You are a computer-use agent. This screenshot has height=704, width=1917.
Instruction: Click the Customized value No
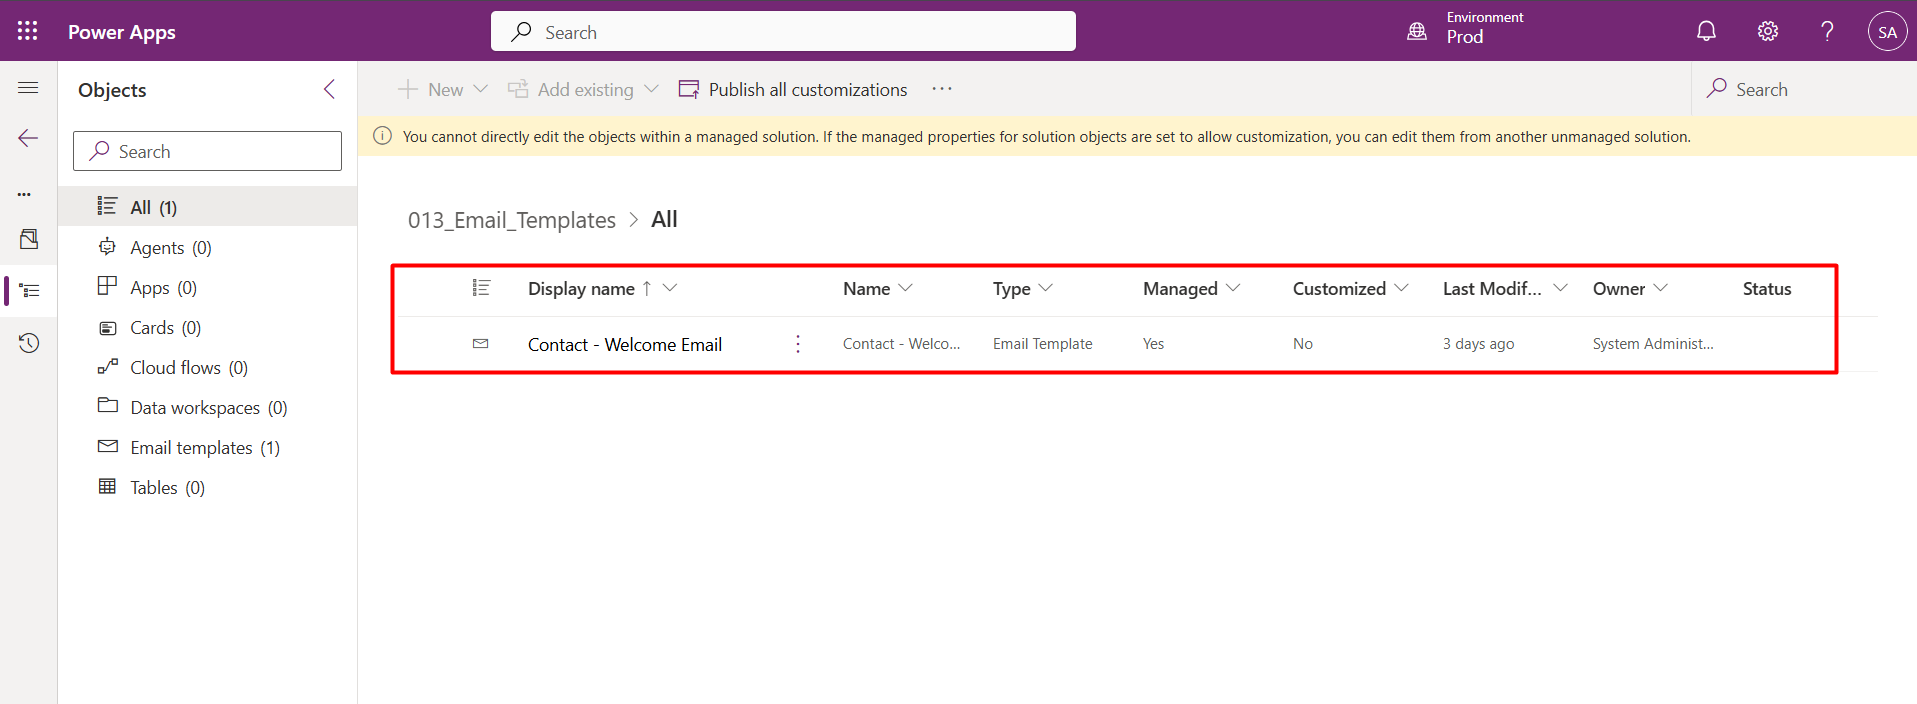point(1302,343)
